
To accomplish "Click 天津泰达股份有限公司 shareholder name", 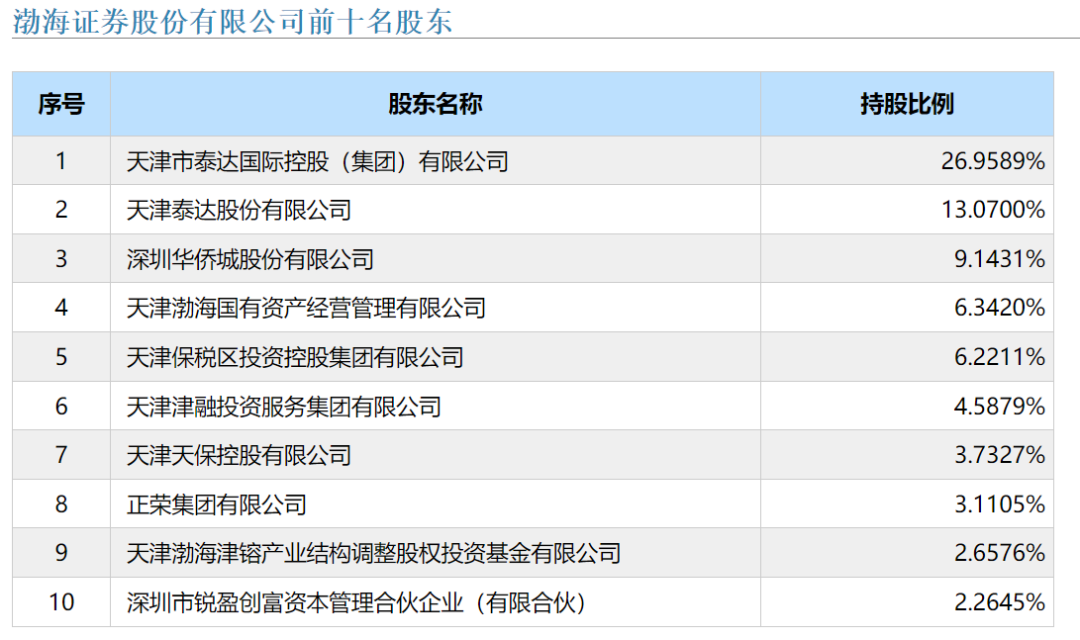I will pyautogui.click(x=239, y=209).
